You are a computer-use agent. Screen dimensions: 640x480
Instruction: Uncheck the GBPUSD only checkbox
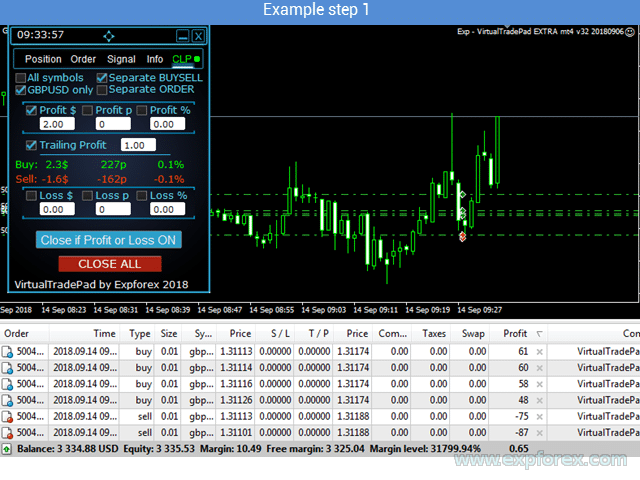tap(20, 90)
